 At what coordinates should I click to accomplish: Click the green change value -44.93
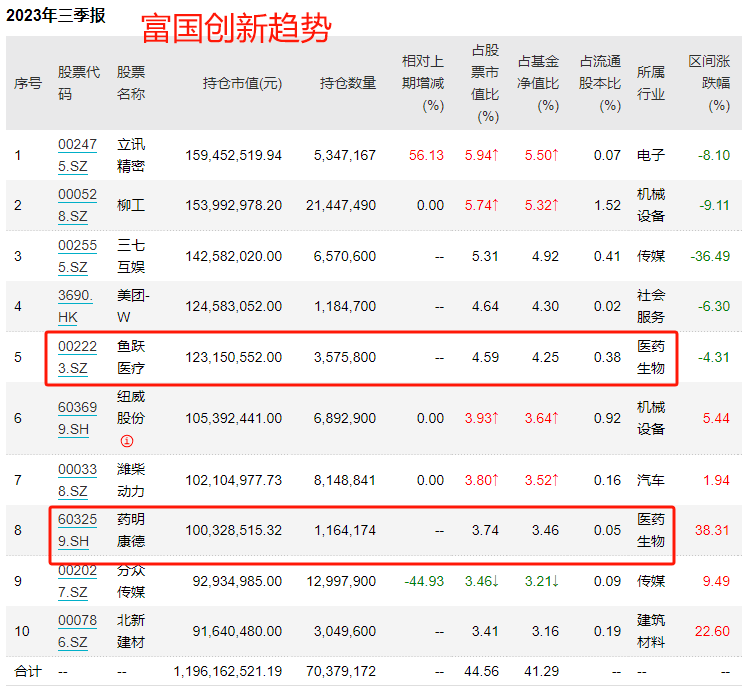(x=424, y=581)
